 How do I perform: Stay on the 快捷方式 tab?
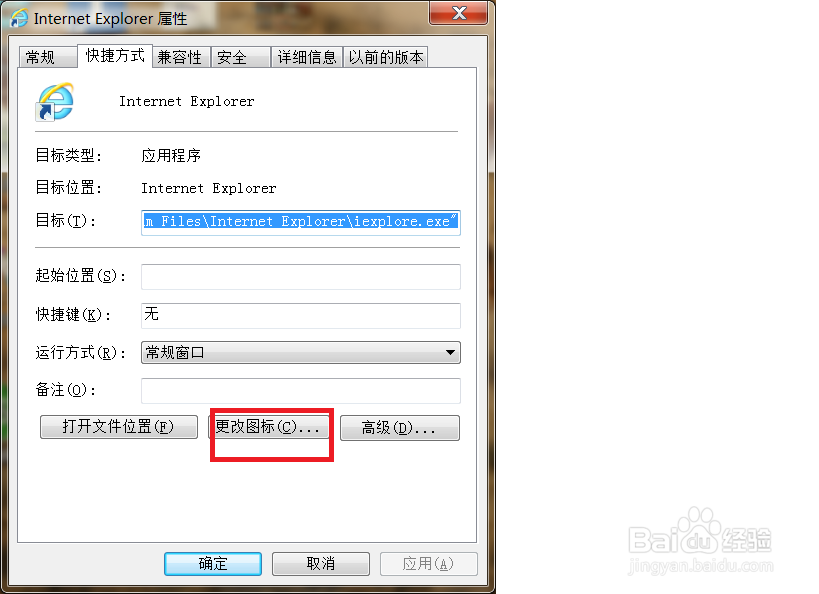pyautogui.click(x=114, y=56)
